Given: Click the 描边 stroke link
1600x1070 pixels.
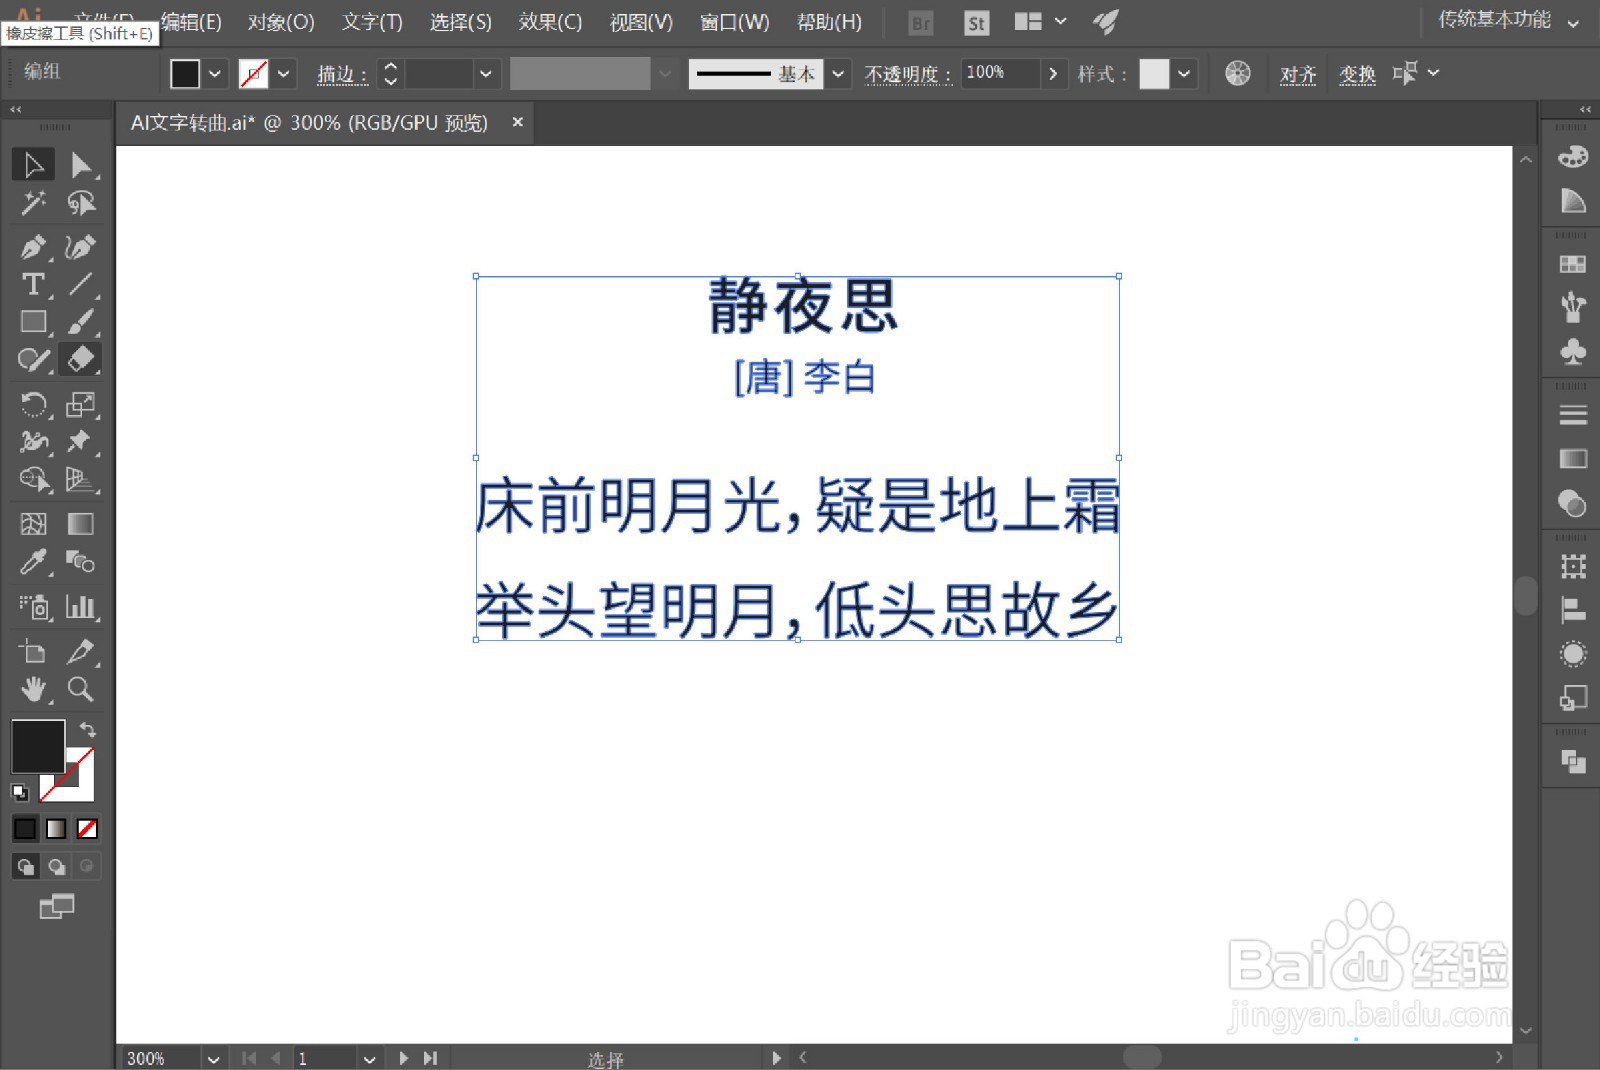Looking at the screenshot, I should [x=342, y=74].
